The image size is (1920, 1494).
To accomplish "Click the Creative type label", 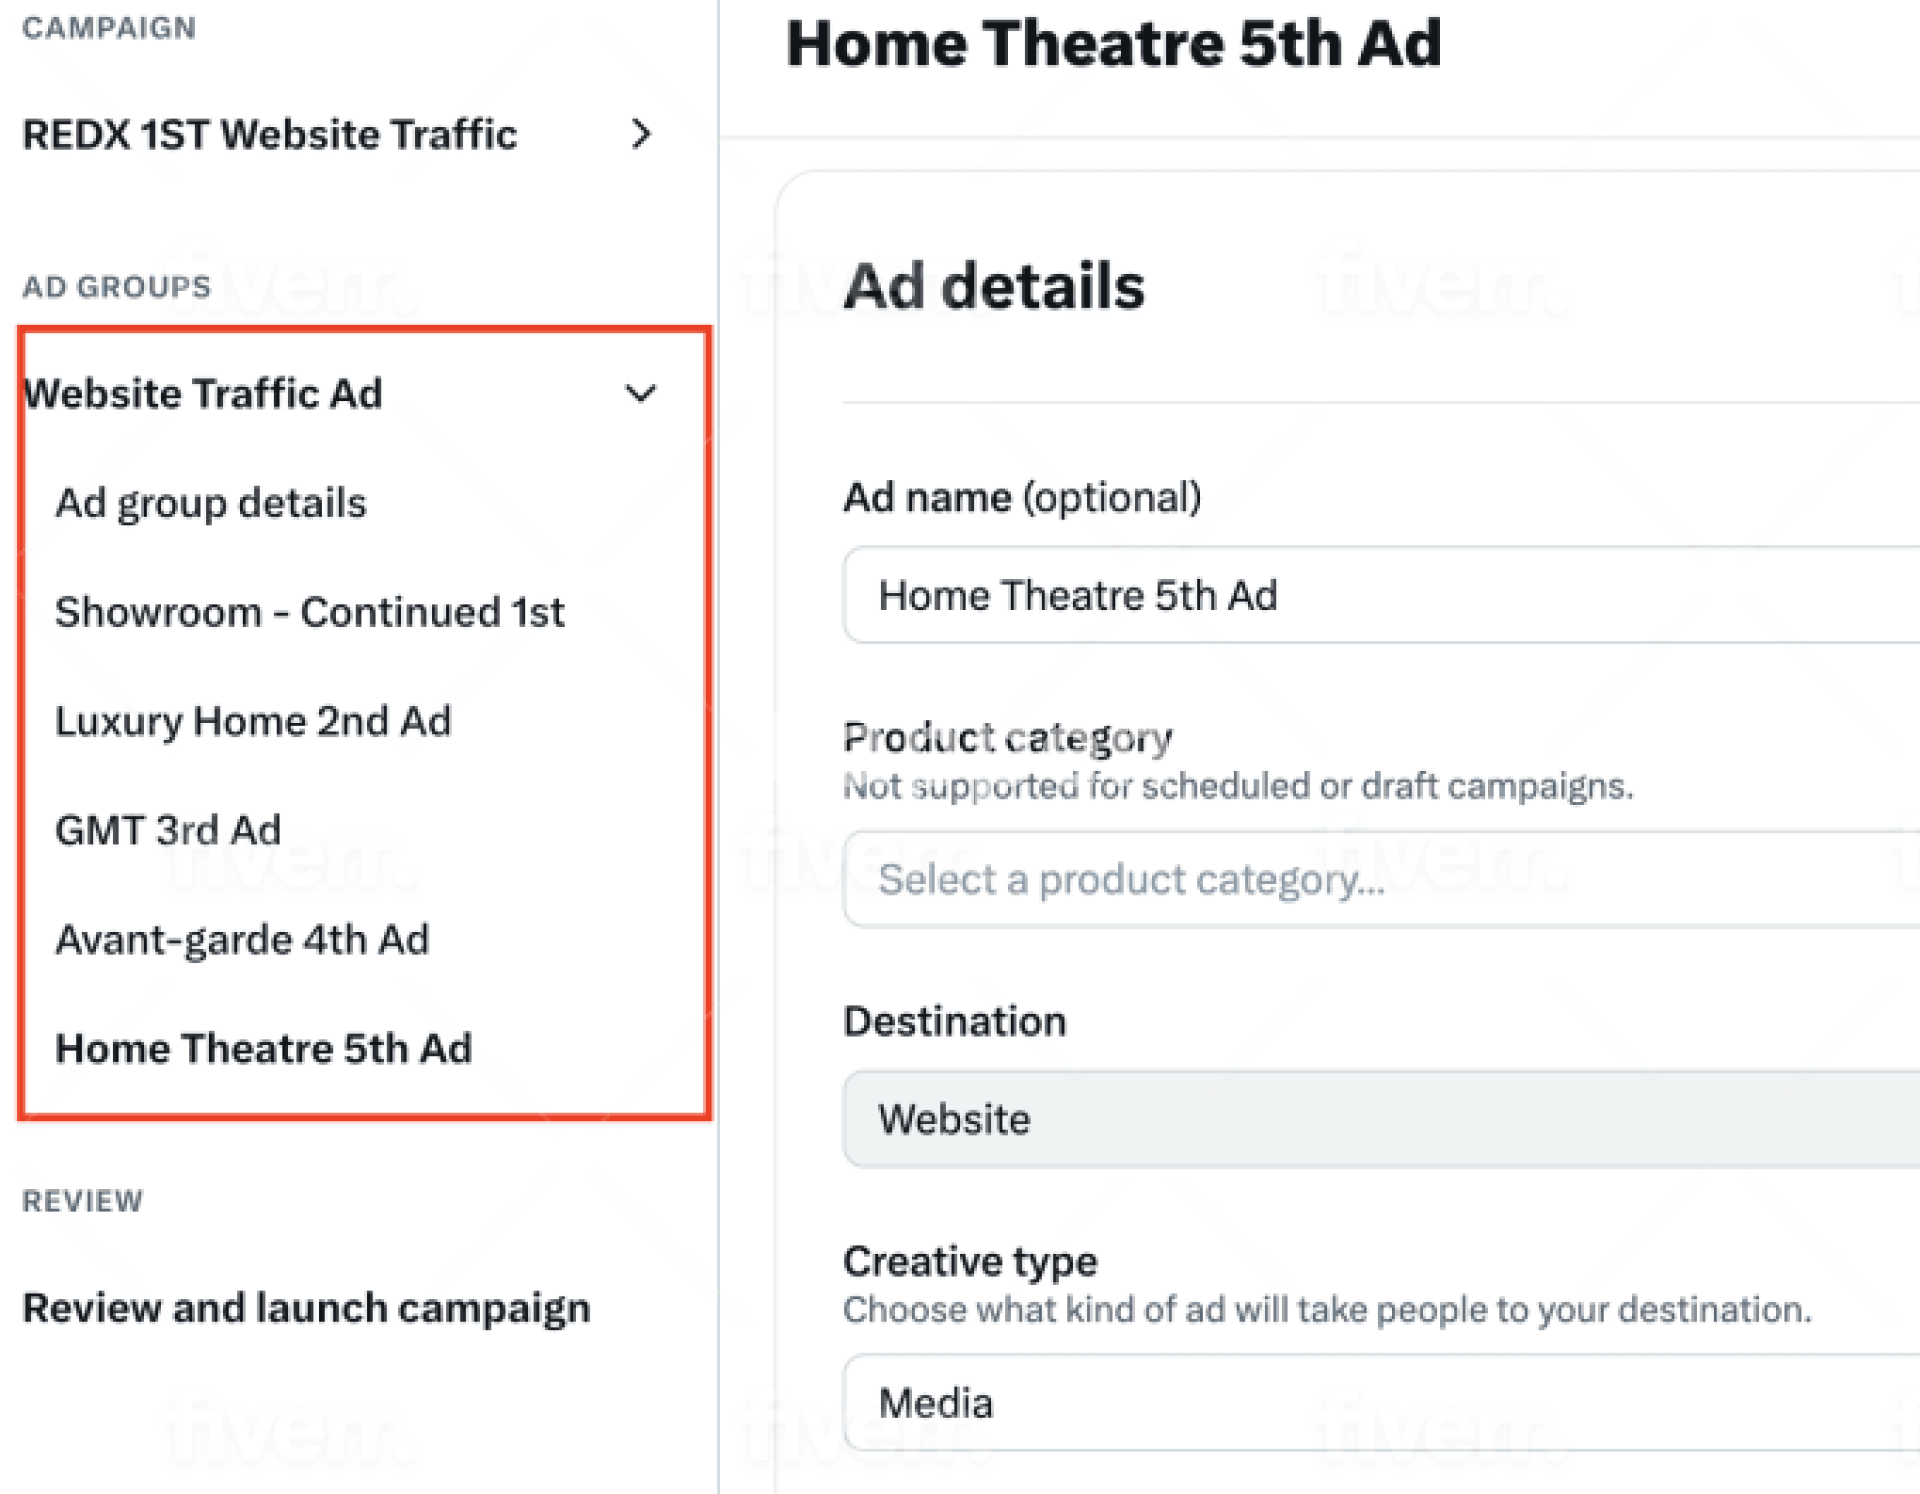I will [970, 1261].
